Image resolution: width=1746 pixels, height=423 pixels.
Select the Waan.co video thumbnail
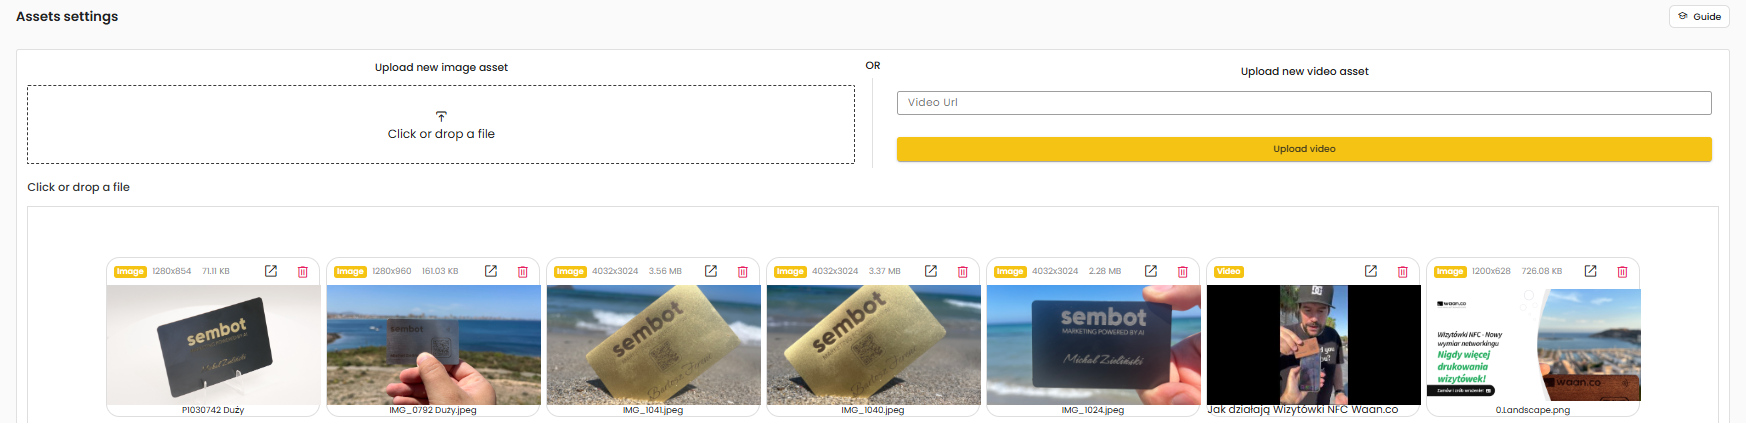point(1313,345)
